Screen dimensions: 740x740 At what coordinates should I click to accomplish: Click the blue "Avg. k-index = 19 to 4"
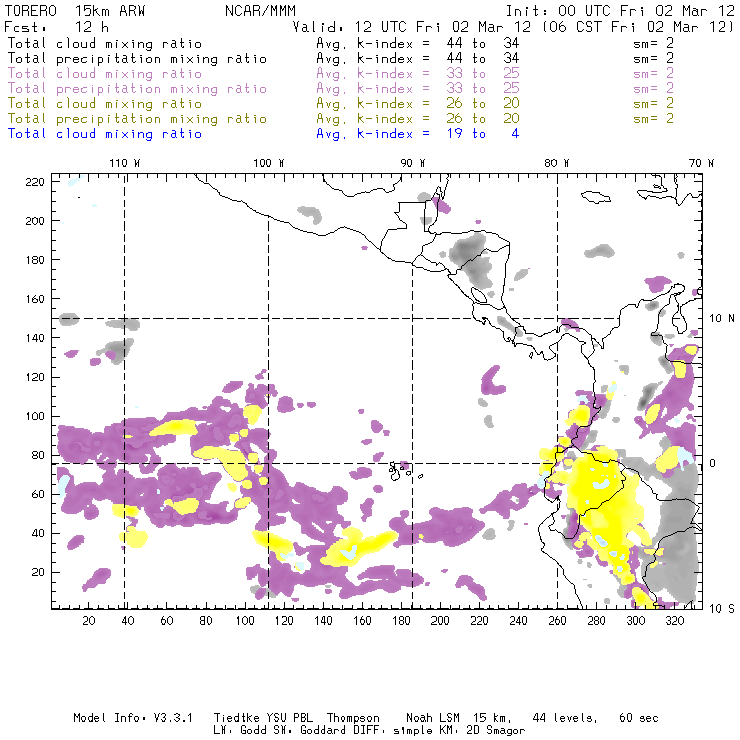pos(418,134)
